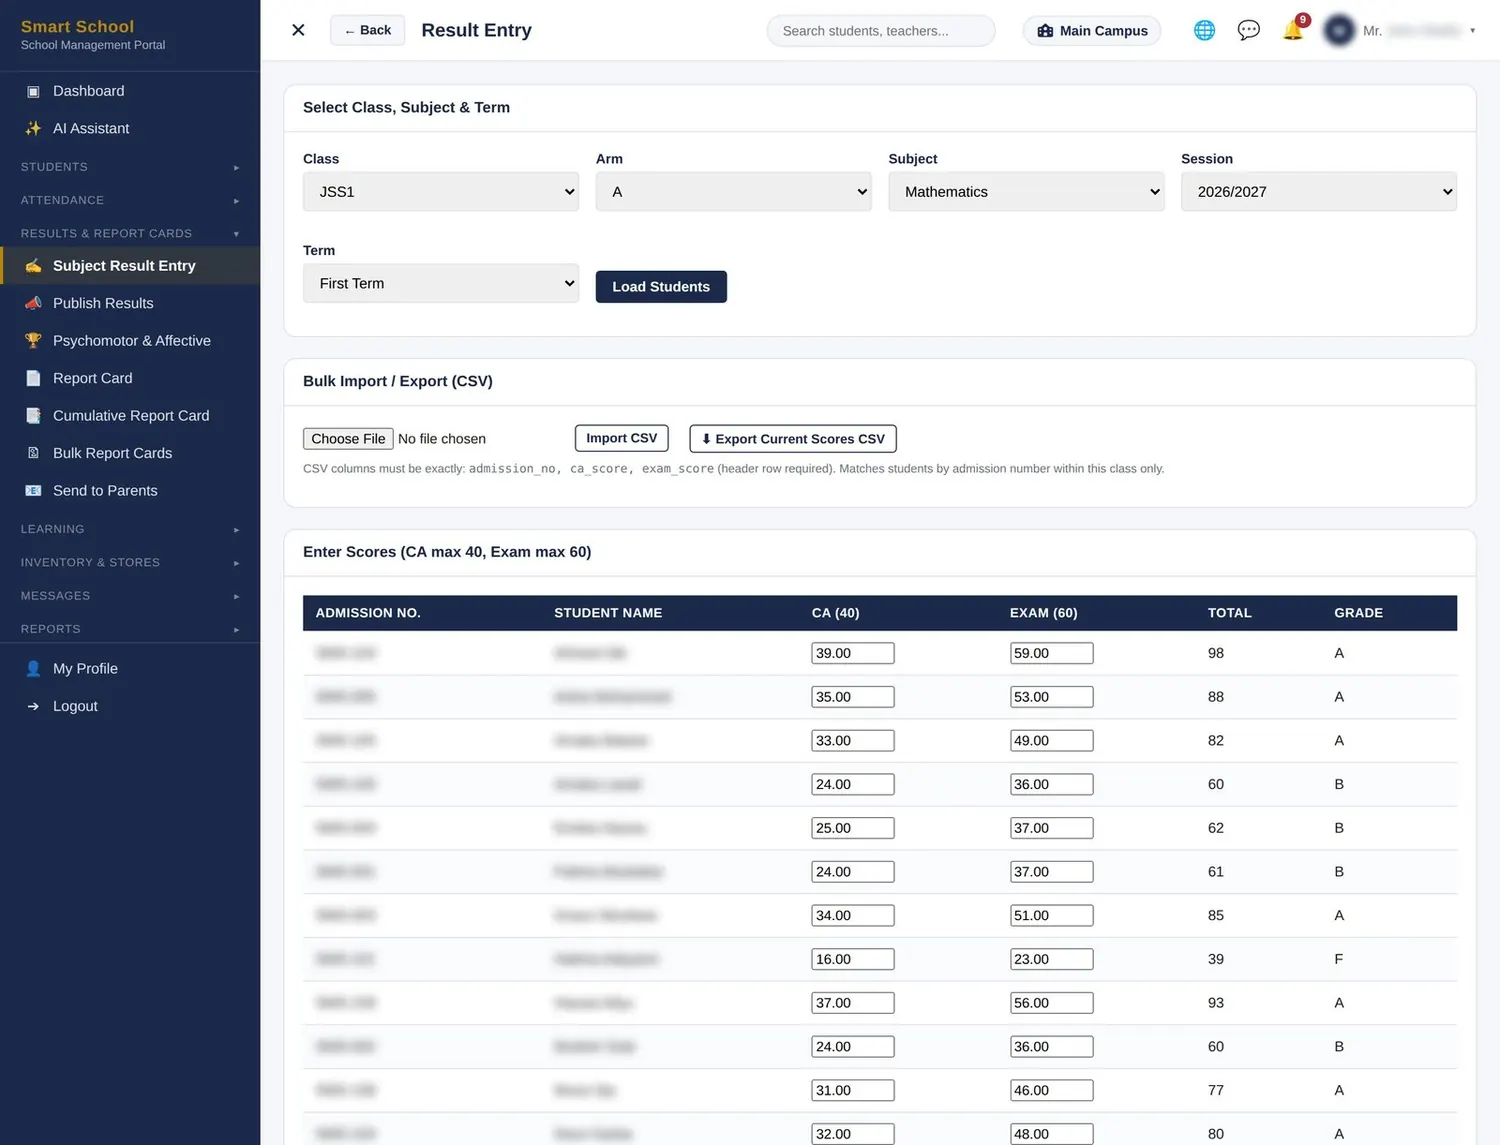
Task: Click the Subject Result Entry writing icon
Action: [33, 265]
